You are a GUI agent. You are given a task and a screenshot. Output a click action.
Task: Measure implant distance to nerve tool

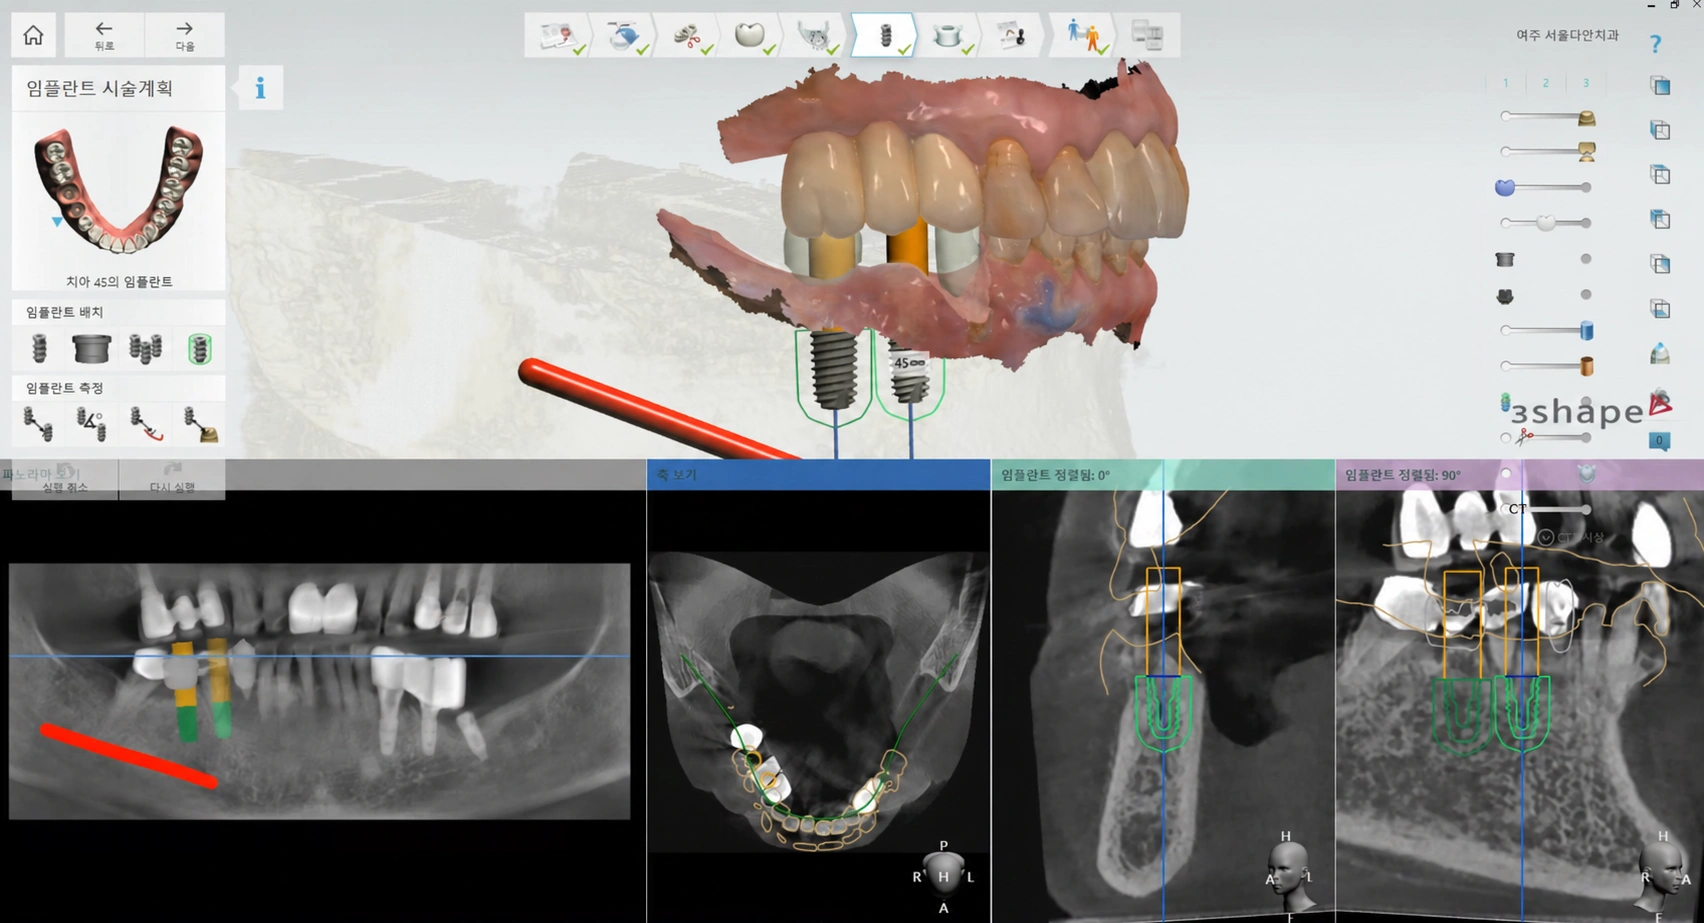[x=147, y=424]
